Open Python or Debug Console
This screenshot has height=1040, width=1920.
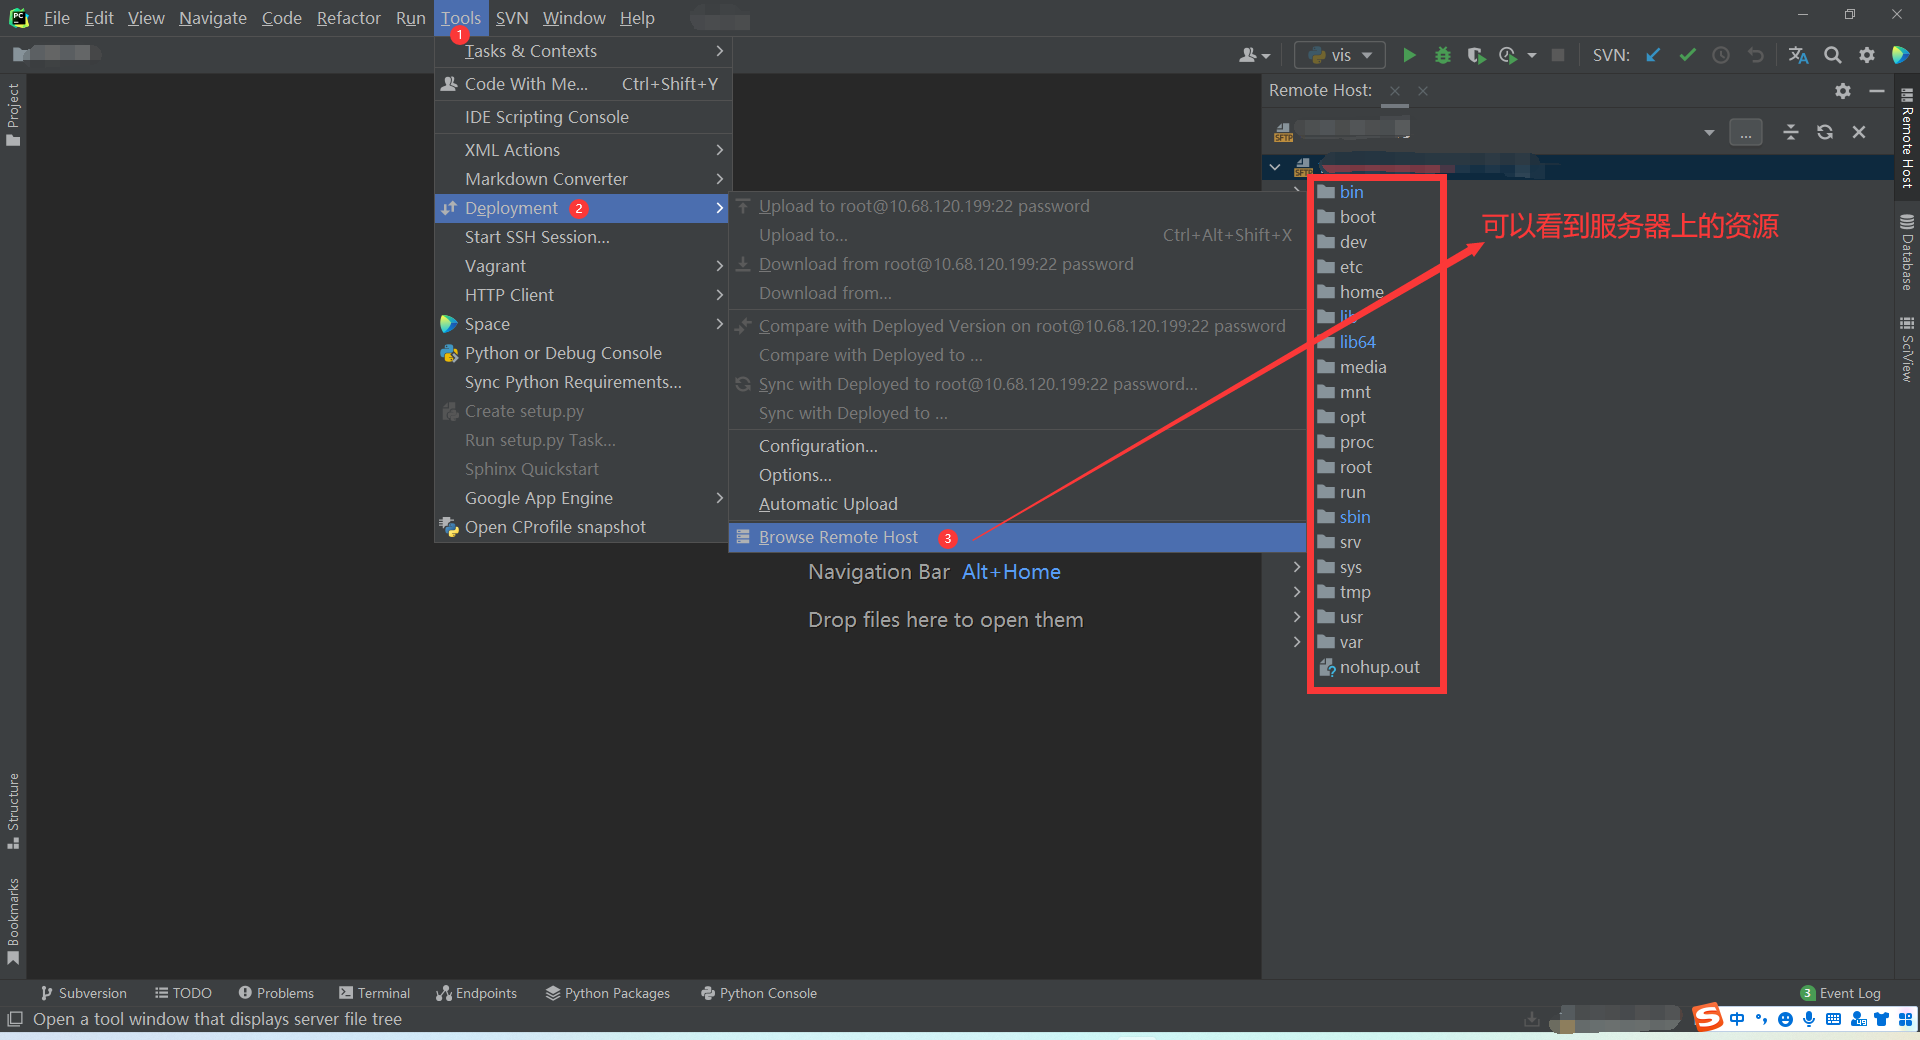pyautogui.click(x=583, y=353)
